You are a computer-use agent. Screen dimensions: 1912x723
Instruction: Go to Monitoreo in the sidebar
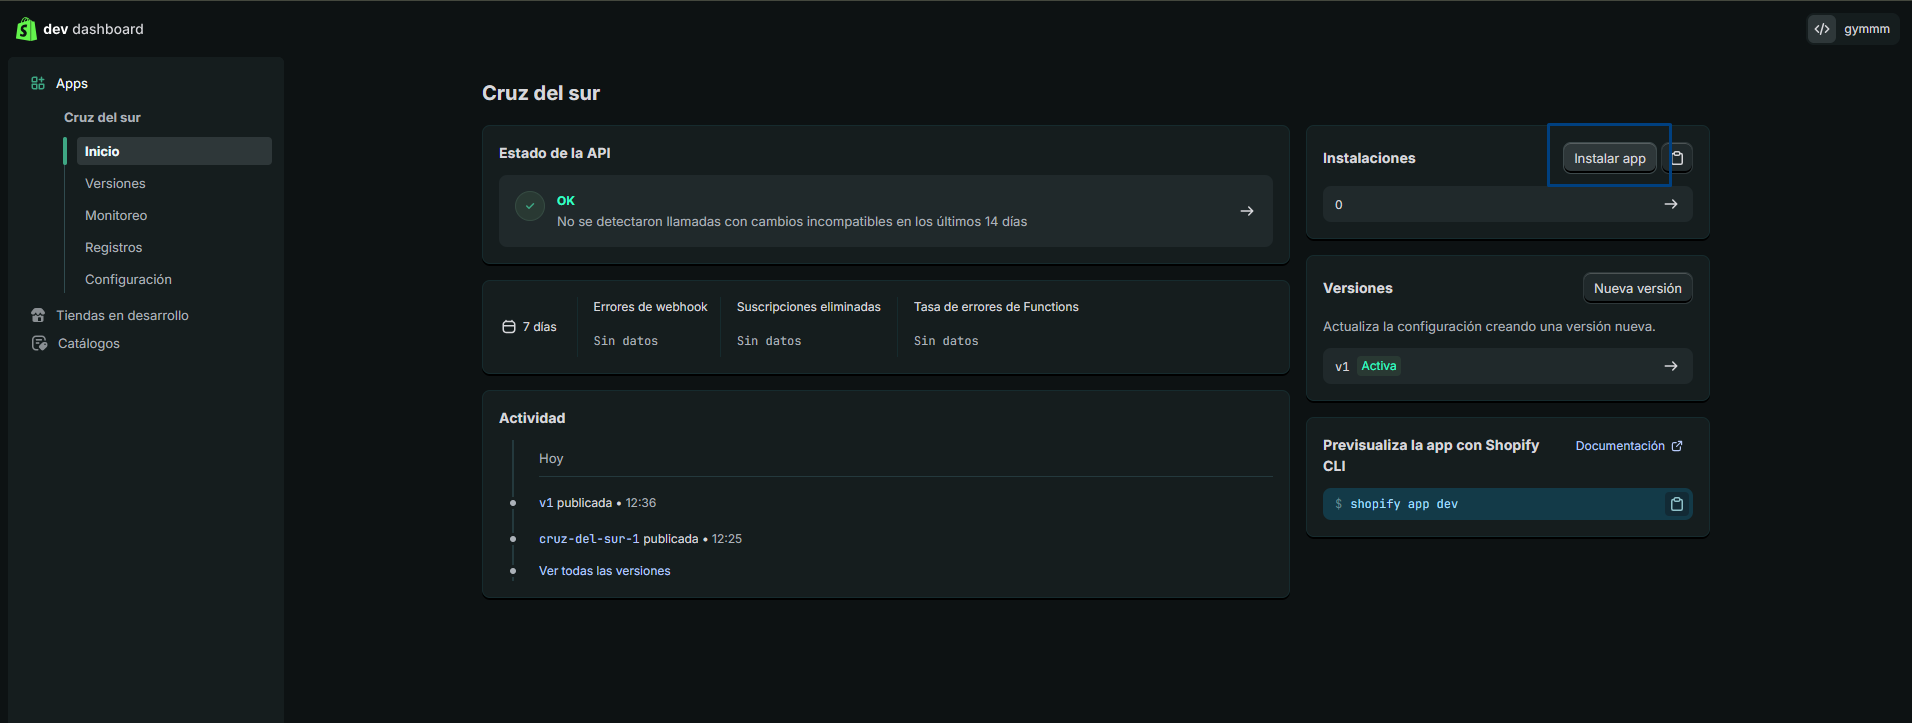point(116,215)
